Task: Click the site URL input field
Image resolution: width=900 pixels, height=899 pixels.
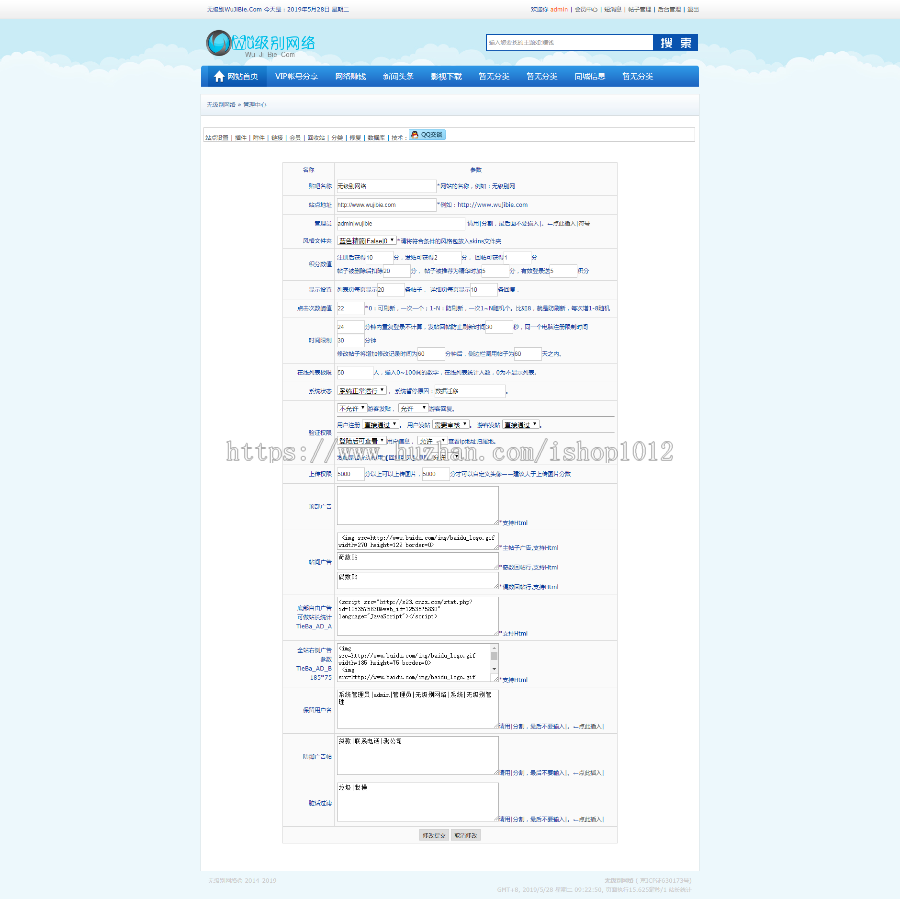Action: pos(386,205)
